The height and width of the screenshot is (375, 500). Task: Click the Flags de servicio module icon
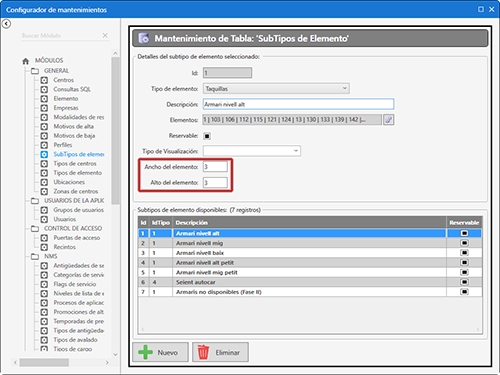click(44, 284)
